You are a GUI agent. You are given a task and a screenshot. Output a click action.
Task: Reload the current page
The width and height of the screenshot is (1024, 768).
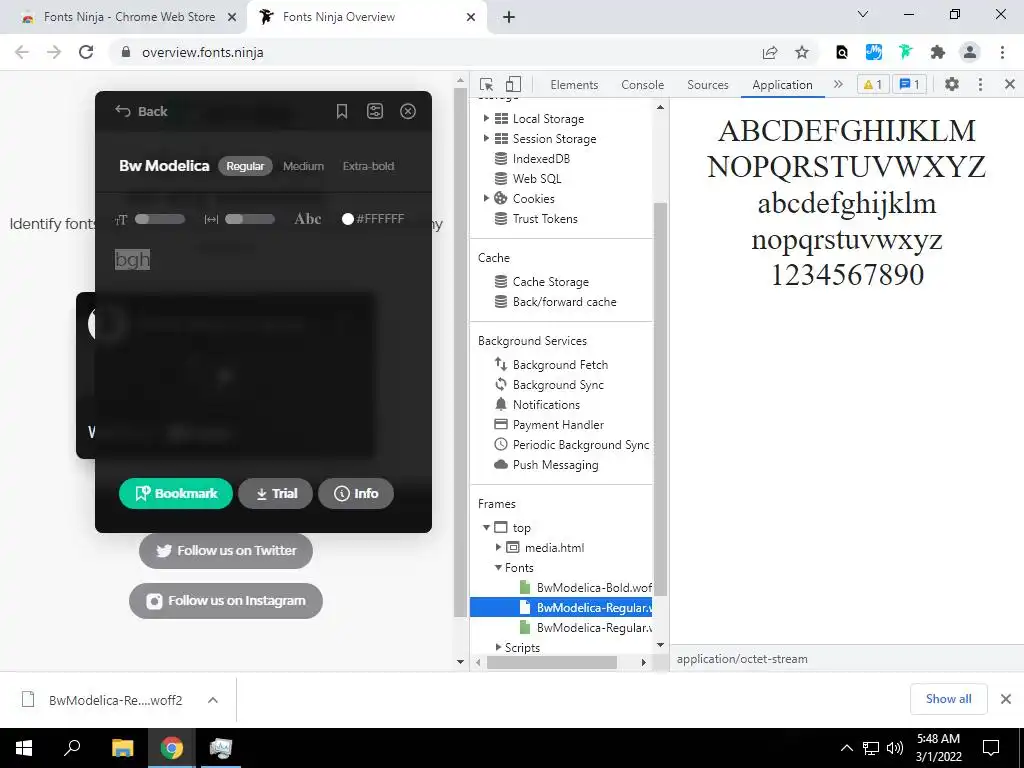pos(86,52)
